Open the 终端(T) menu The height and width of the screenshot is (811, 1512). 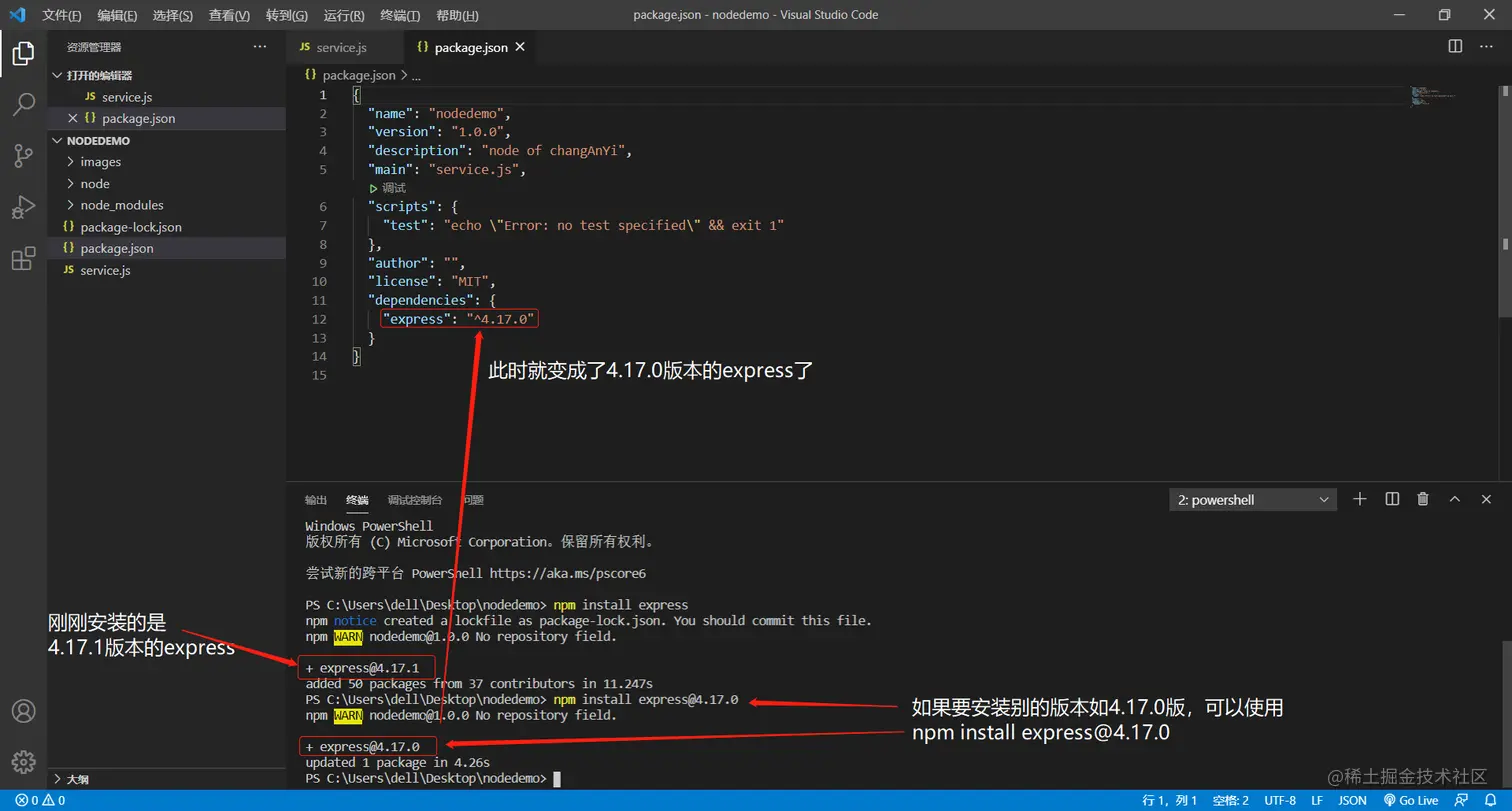(x=400, y=15)
